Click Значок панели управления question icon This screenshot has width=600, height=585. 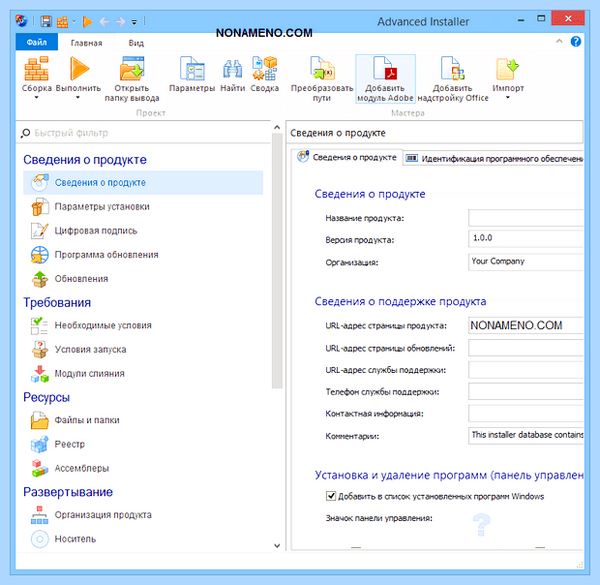click(481, 525)
